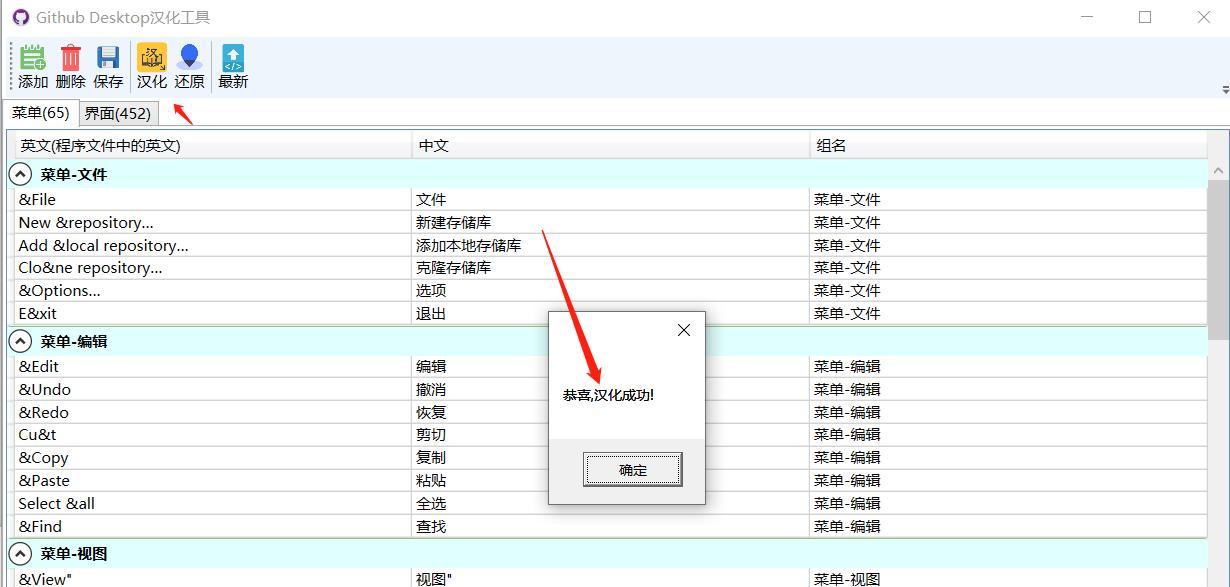
Task: Select the New &repository... row
Action: pos(610,222)
